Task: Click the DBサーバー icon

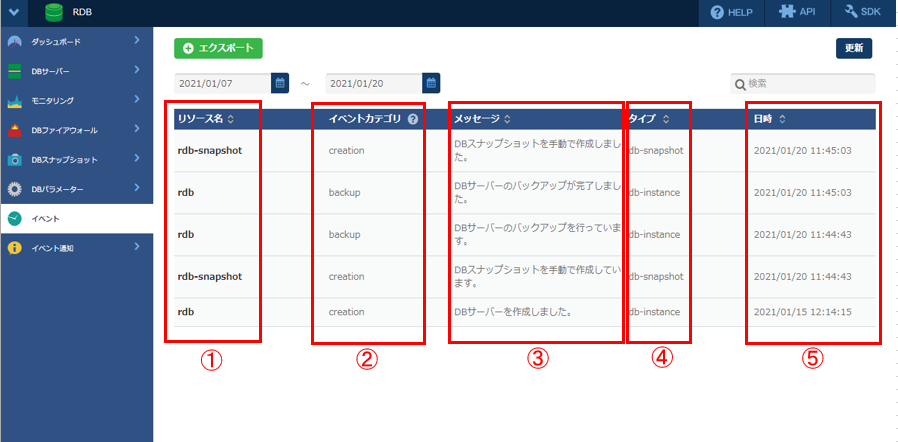Action: (x=15, y=72)
